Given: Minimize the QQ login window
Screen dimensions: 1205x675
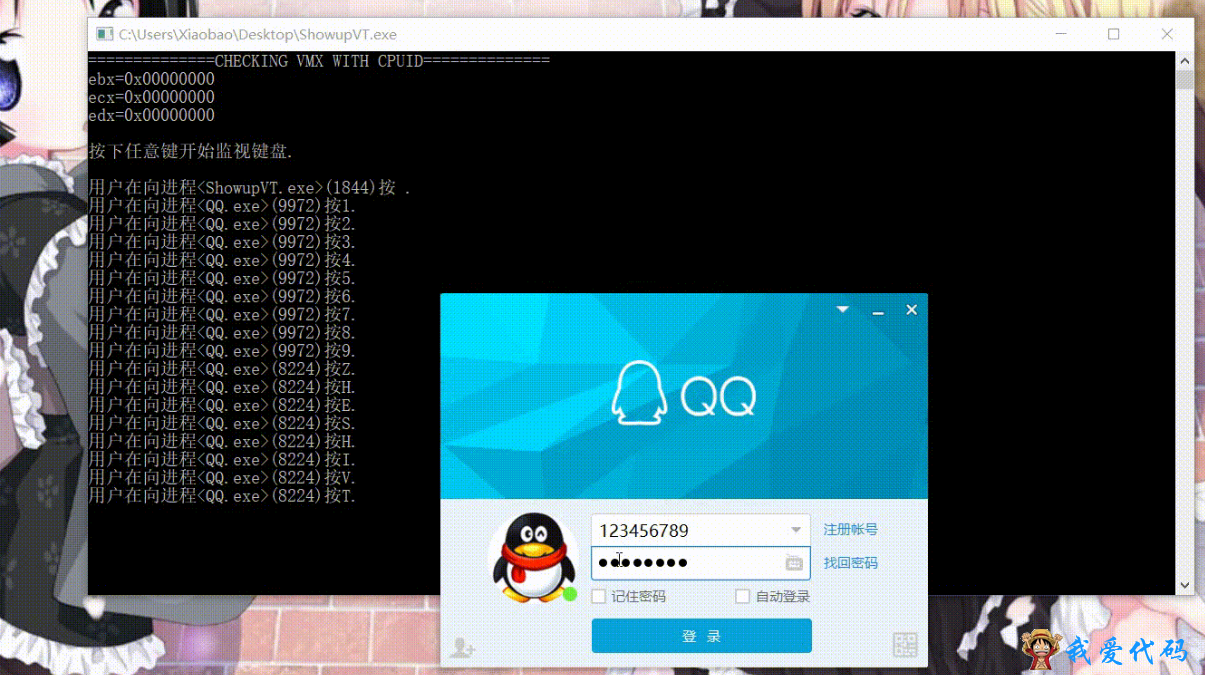Looking at the screenshot, I should coord(878,311).
